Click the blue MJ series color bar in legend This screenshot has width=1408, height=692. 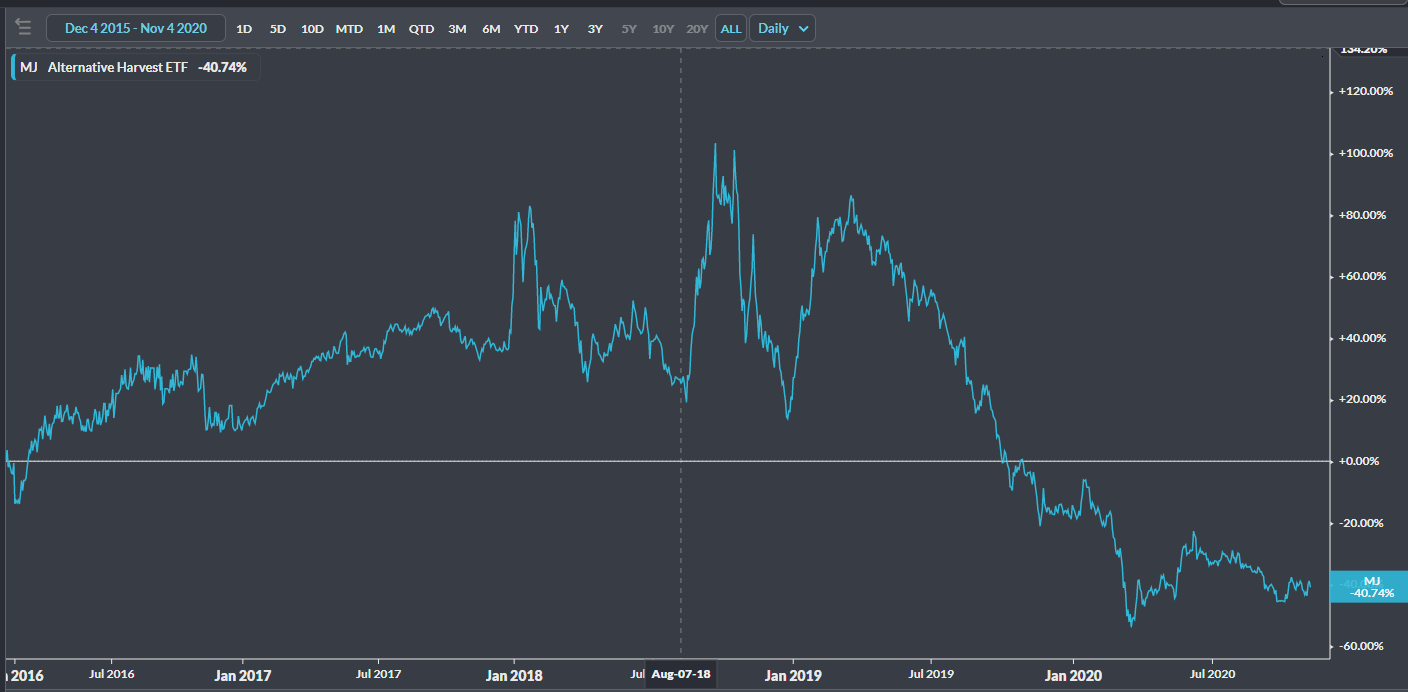[x=13, y=68]
